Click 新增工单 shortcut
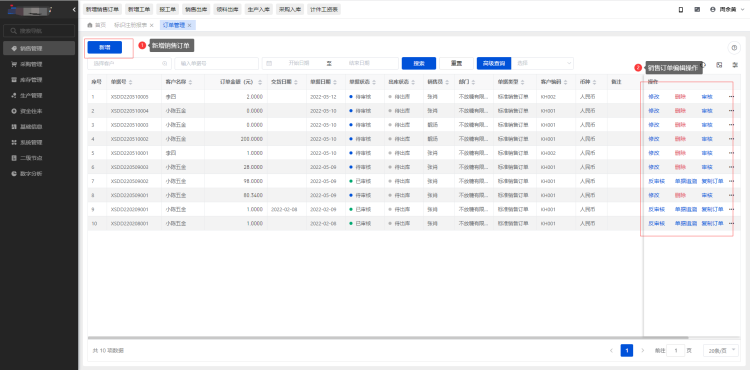The width and height of the screenshot is (750, 370). click(139, 10)
